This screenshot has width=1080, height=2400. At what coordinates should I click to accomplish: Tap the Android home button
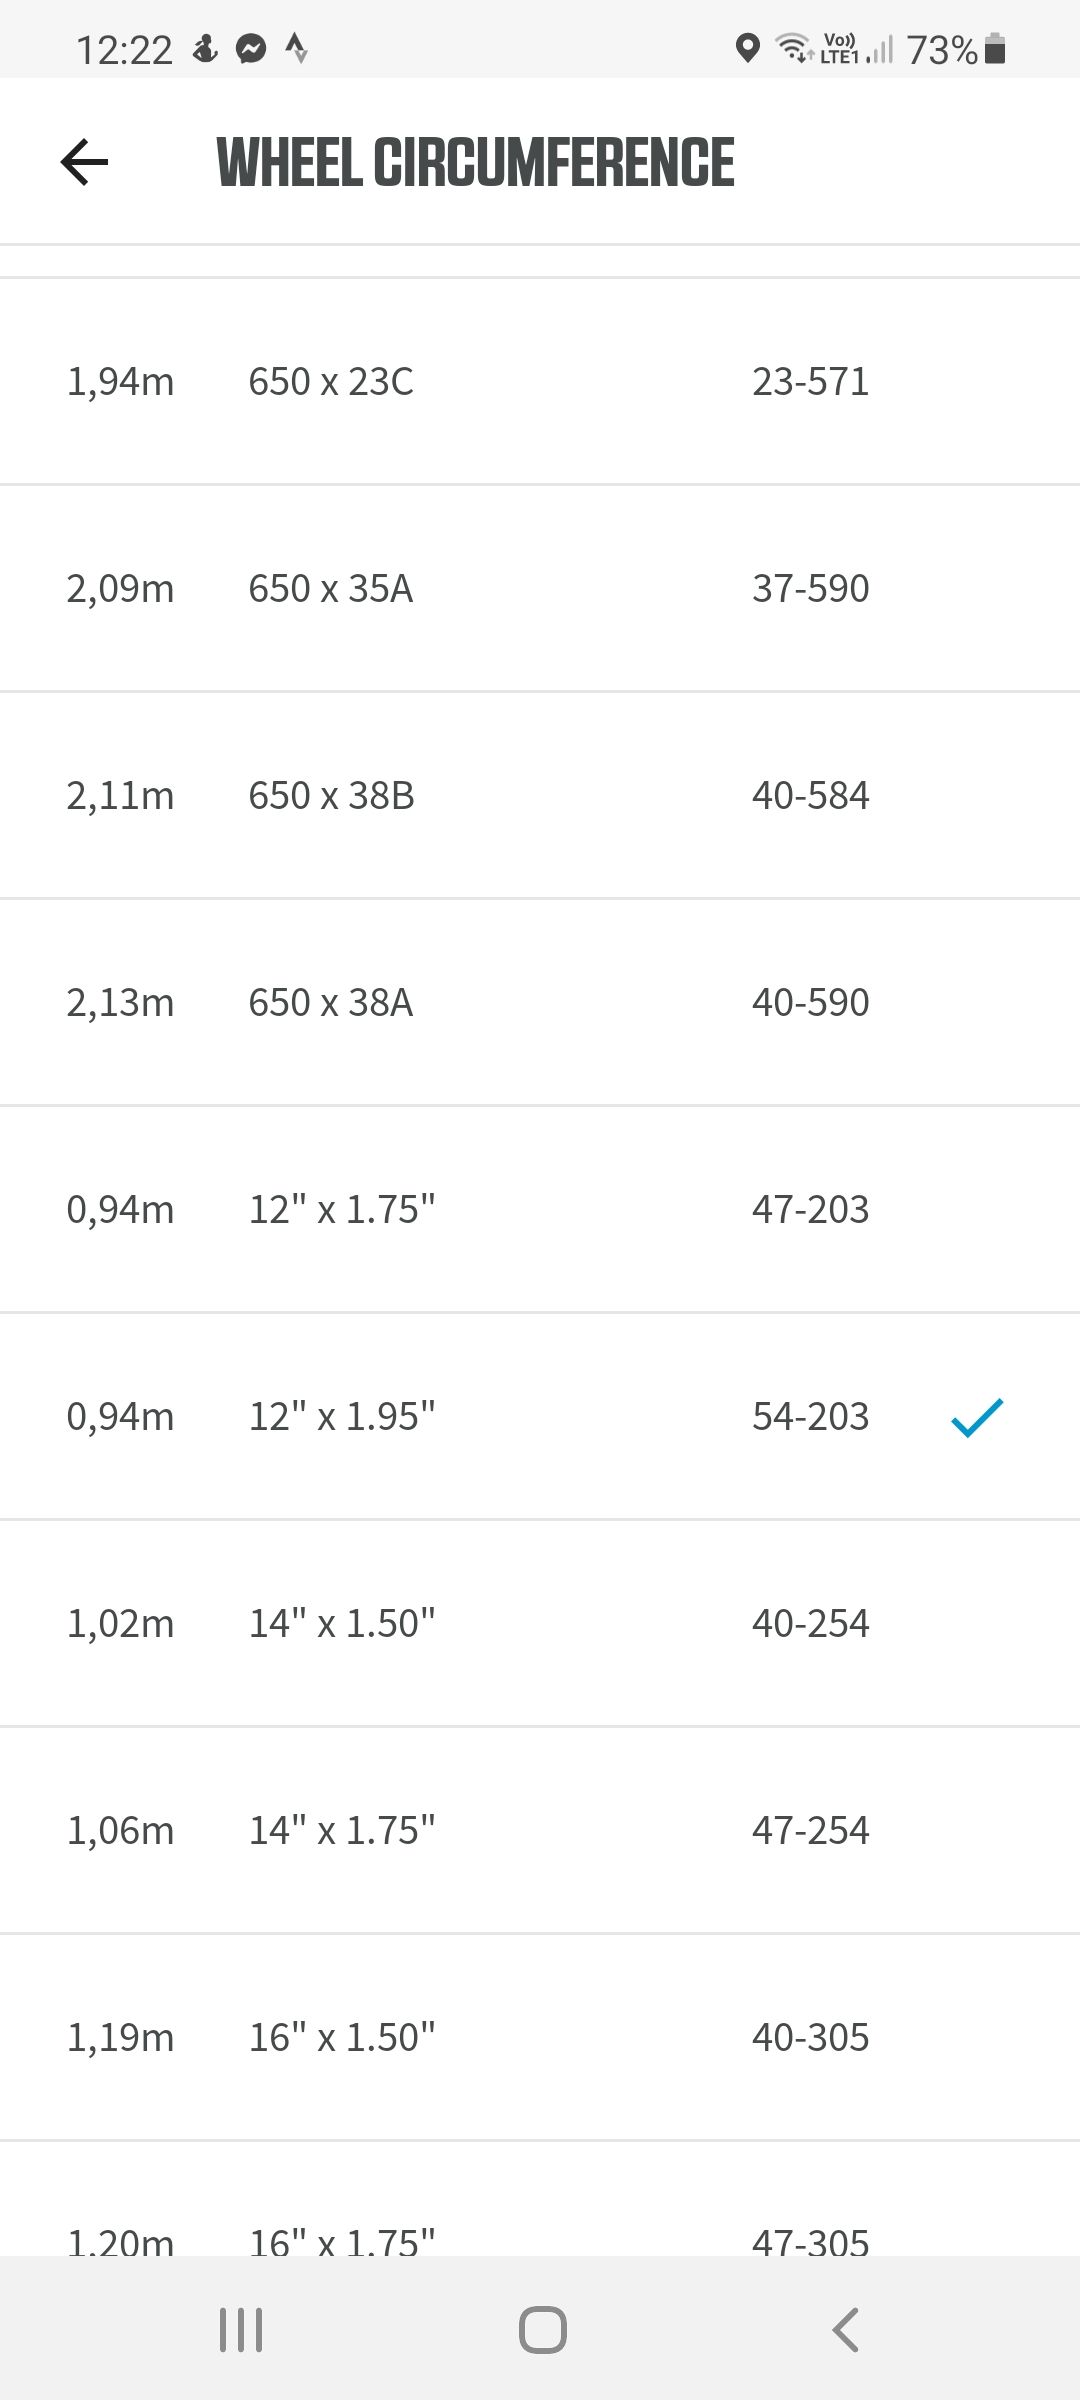542,2330
